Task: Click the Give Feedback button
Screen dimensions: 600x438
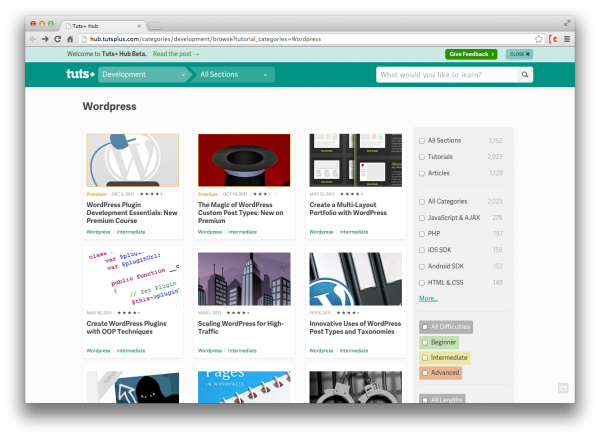Action: point(471,54)
